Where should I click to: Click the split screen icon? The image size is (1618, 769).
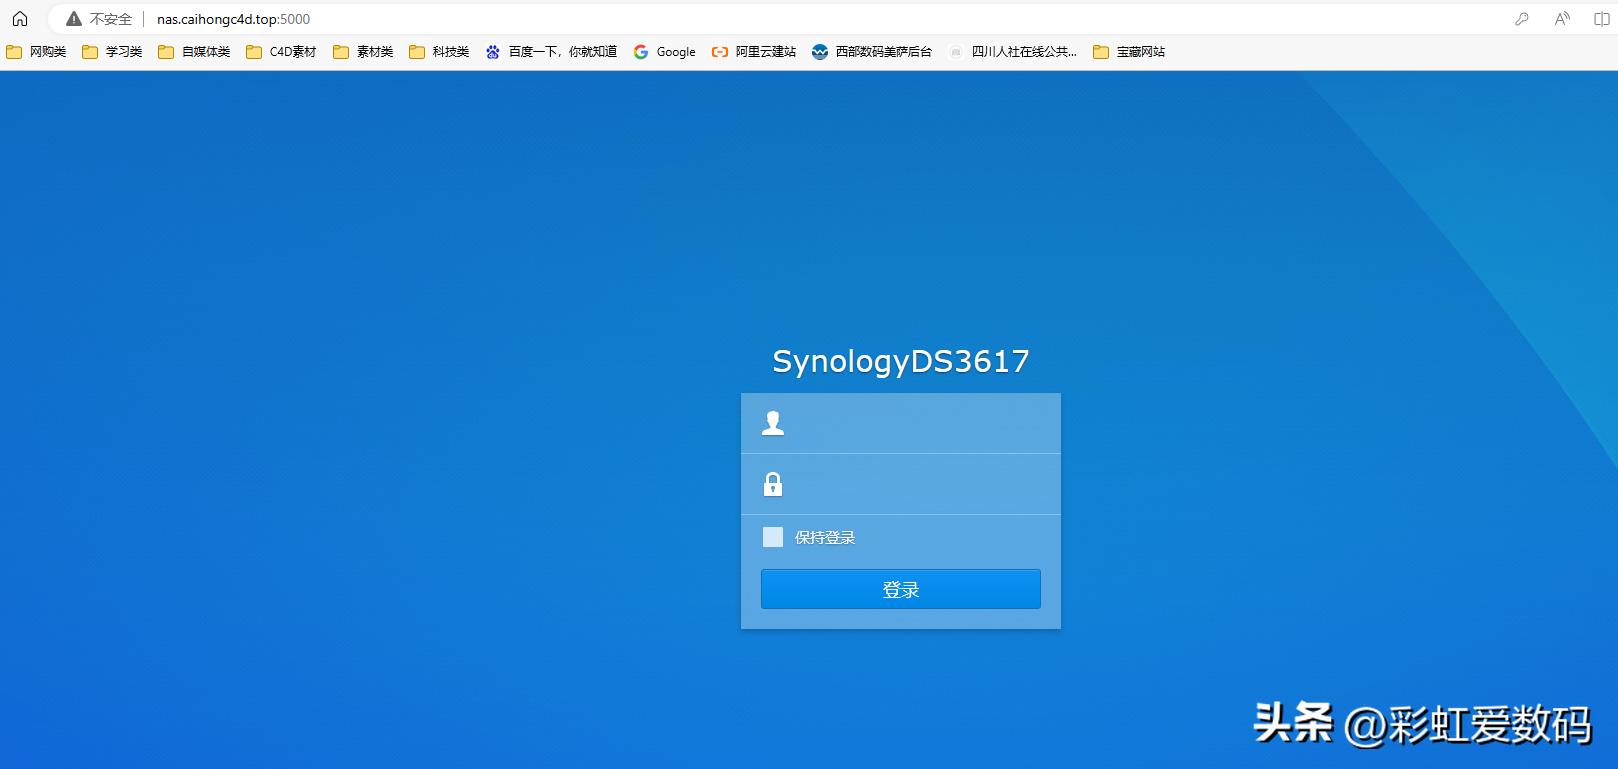(x=1601, y=19)
